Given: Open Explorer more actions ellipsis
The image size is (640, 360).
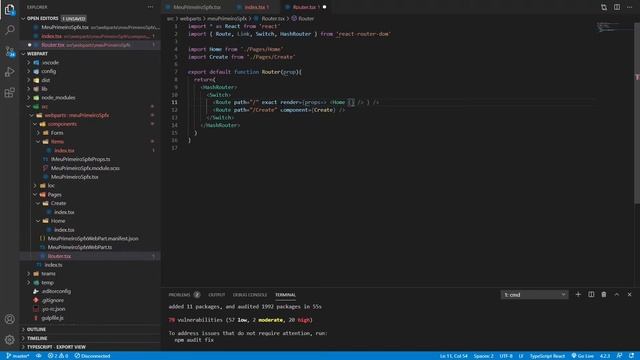Looking at the screenshot, I should [x=151, y=7].
